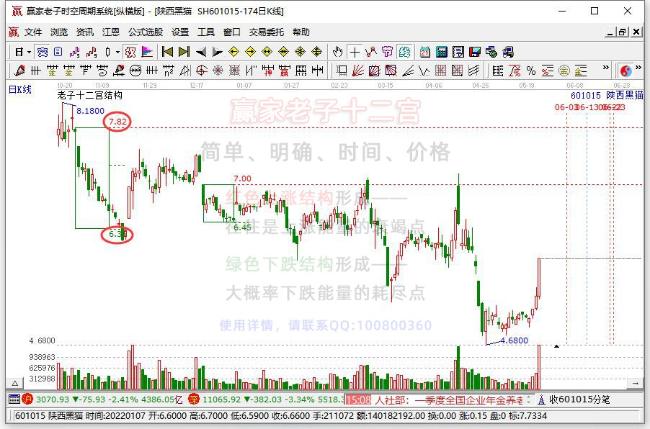
Task: Toggle the teal character icon beside the calendar
Action: (404, 52)
